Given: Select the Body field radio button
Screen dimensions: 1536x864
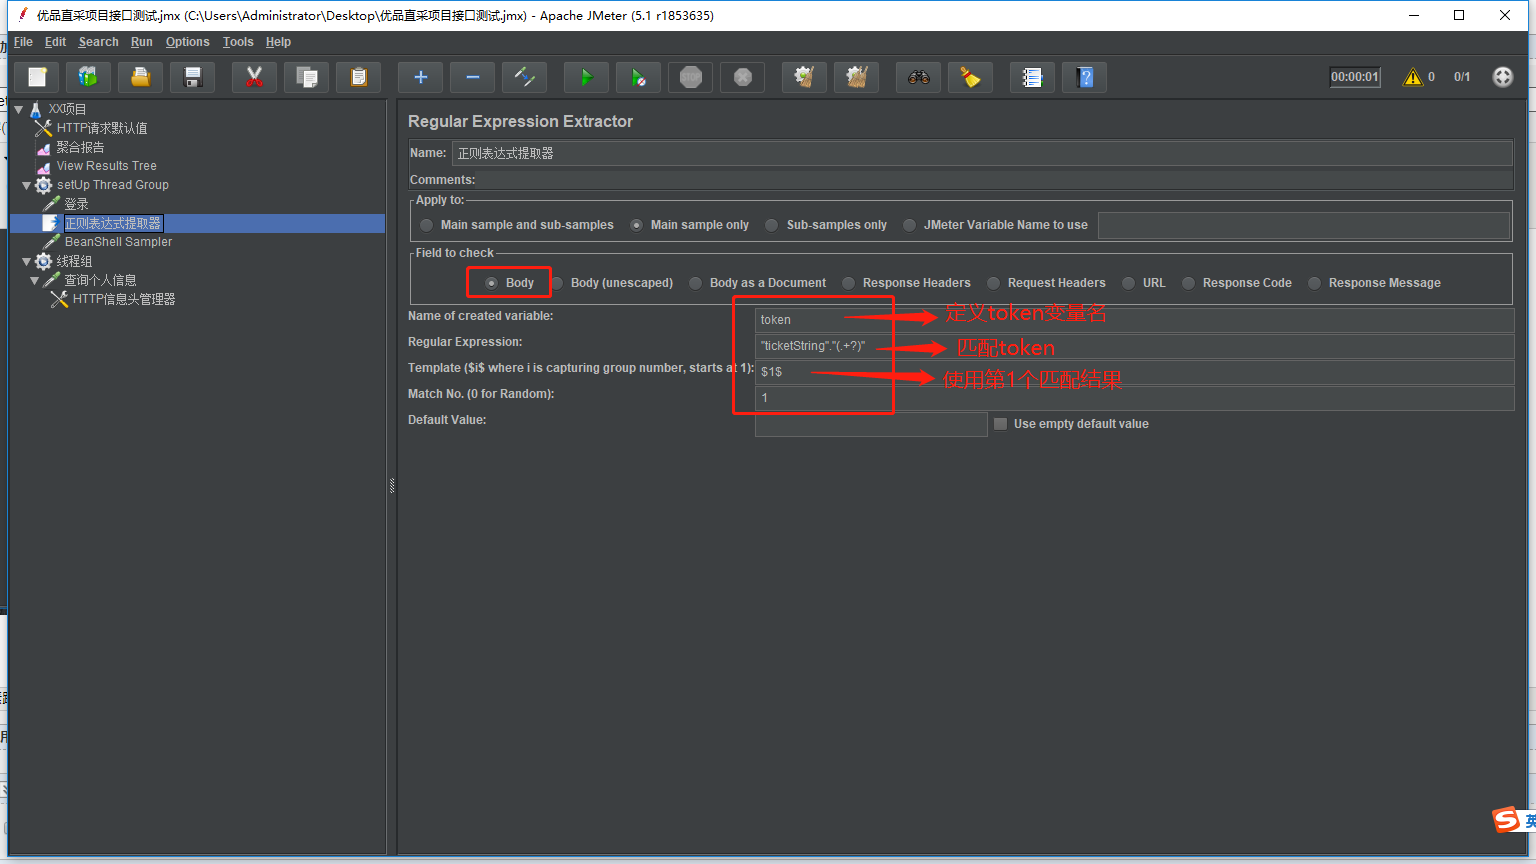Looking at the screenshot, I should click(x=492, y=283).
